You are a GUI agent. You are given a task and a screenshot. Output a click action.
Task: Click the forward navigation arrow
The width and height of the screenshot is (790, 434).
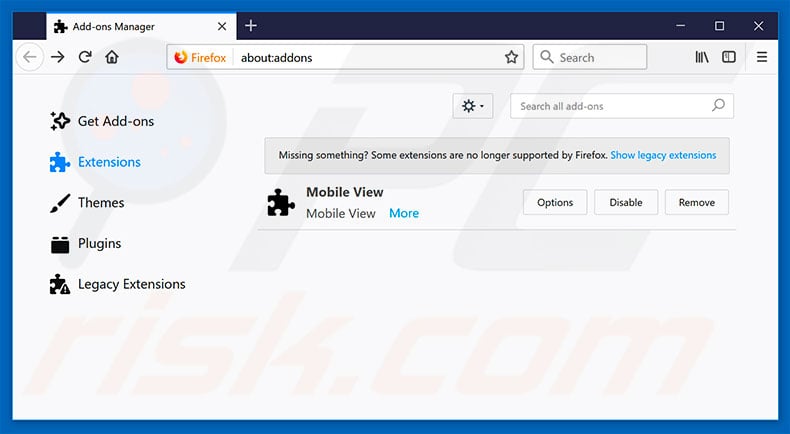click(x=58, y=57)
